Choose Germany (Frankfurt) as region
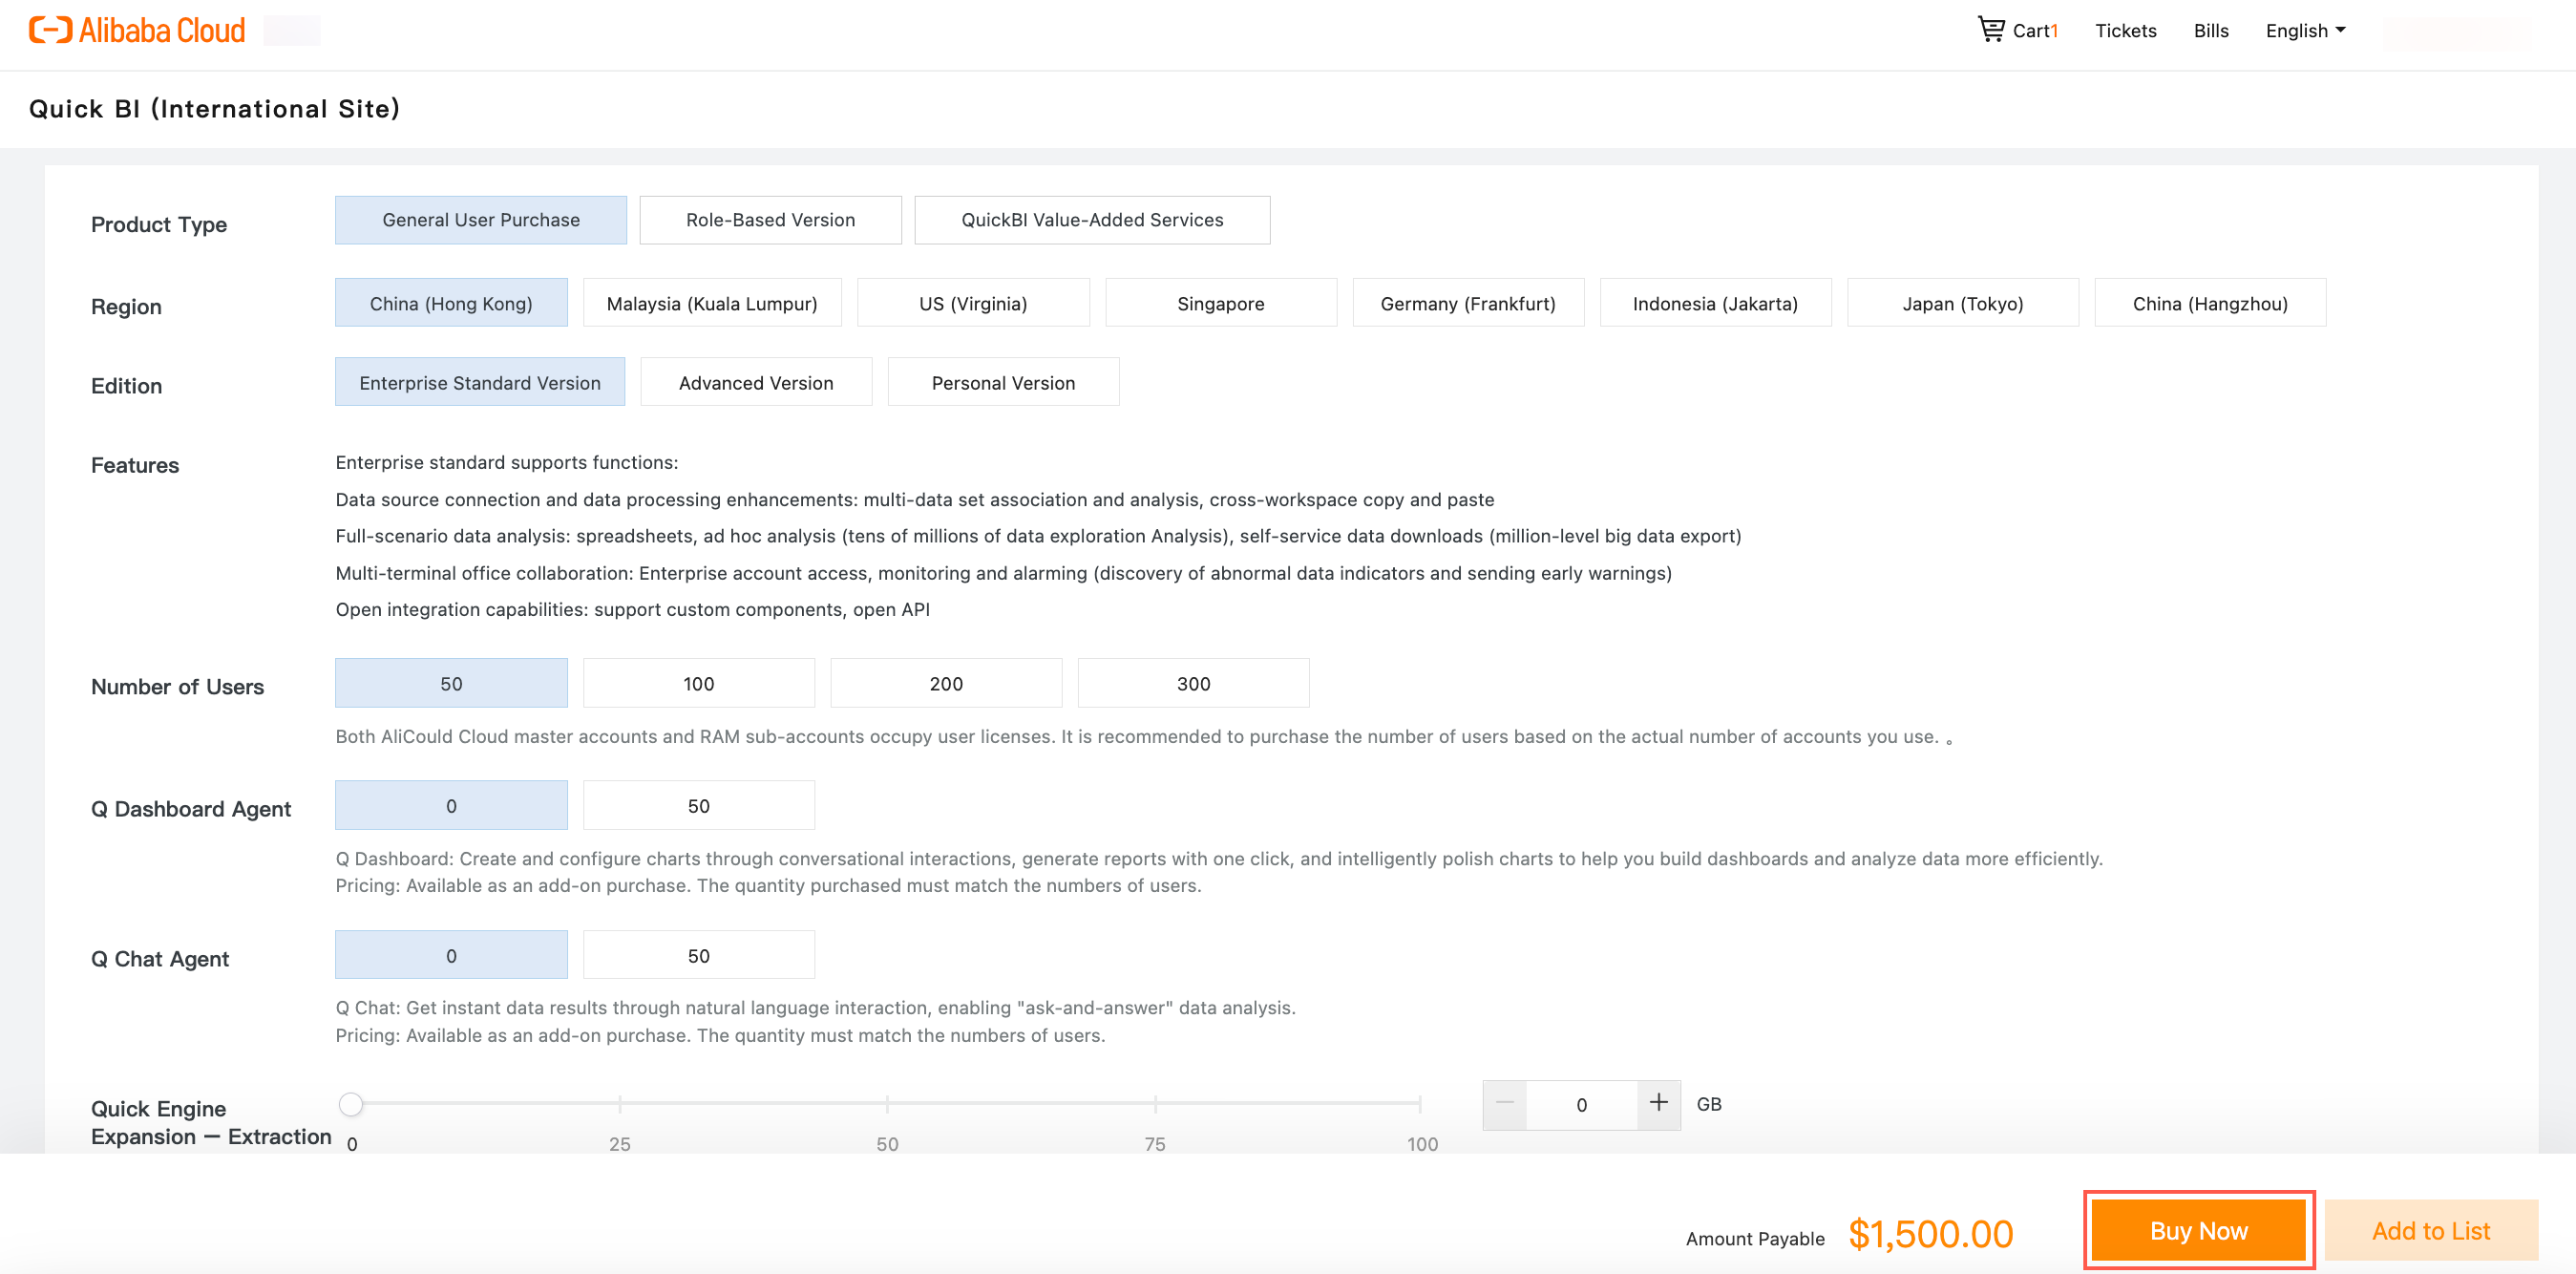This screenshot has width=2576, height=1274. click(x=1467, y=303)
